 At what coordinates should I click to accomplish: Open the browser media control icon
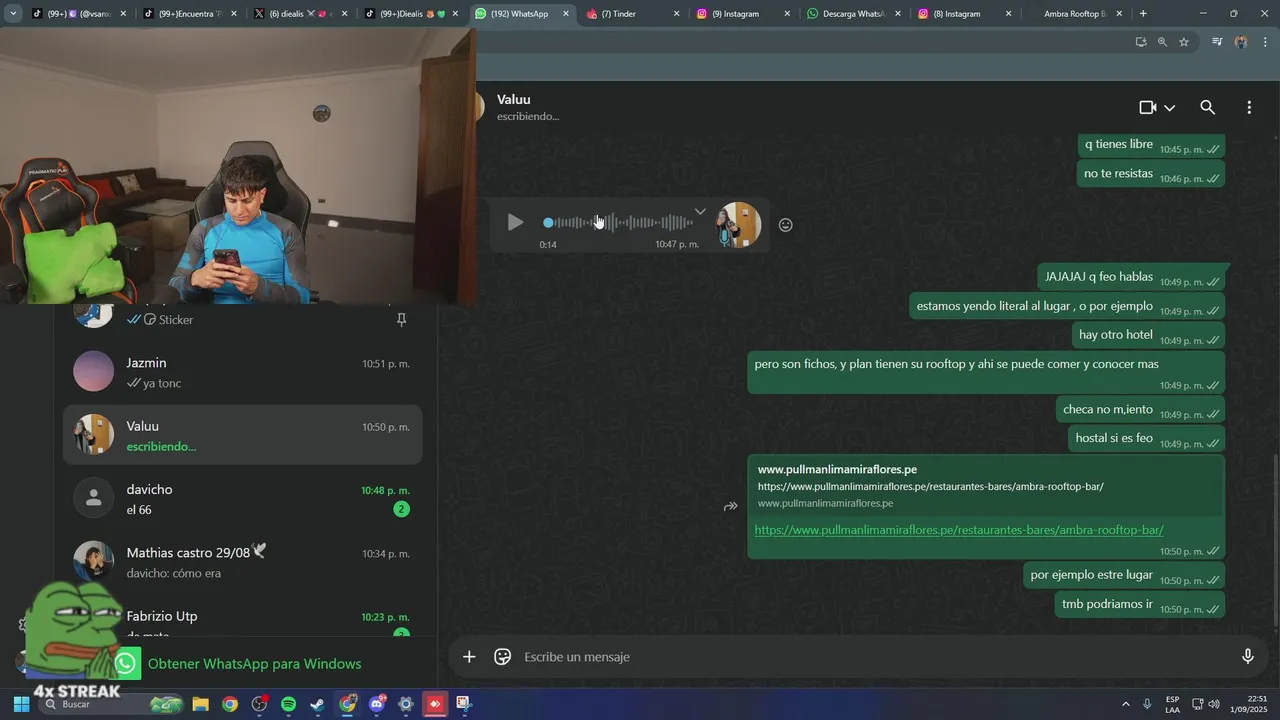(x=1217, y=42)
